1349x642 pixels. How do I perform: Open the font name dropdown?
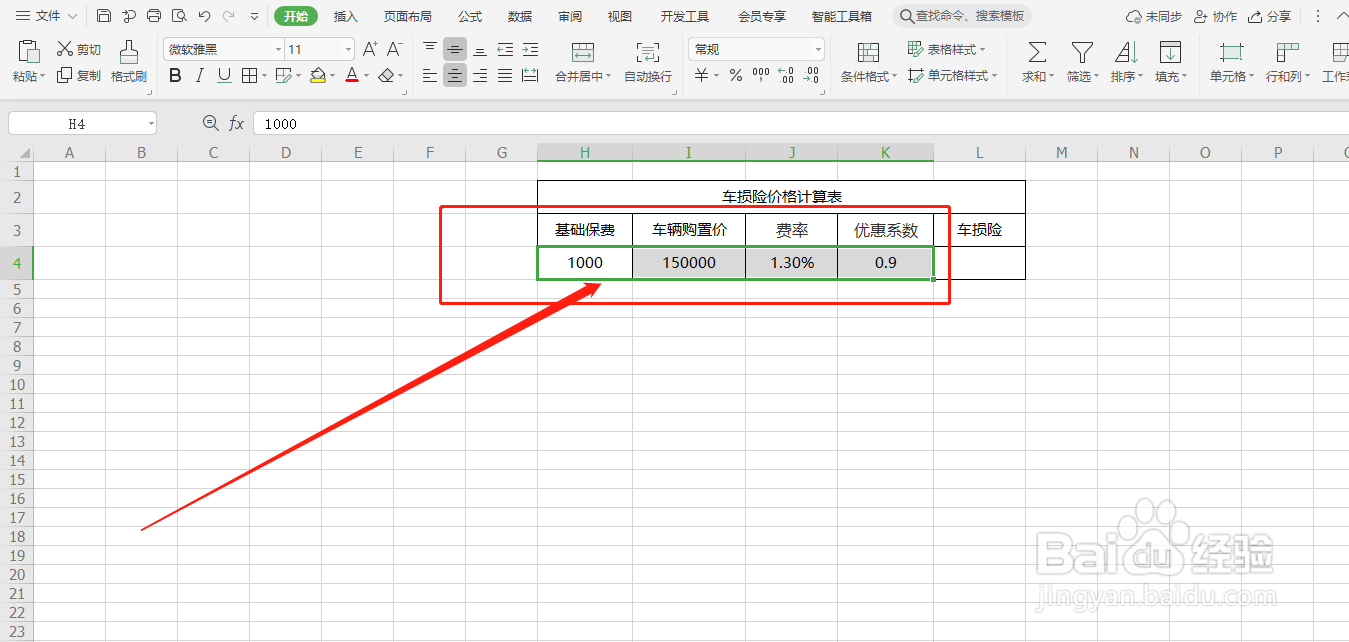[278, 48]
